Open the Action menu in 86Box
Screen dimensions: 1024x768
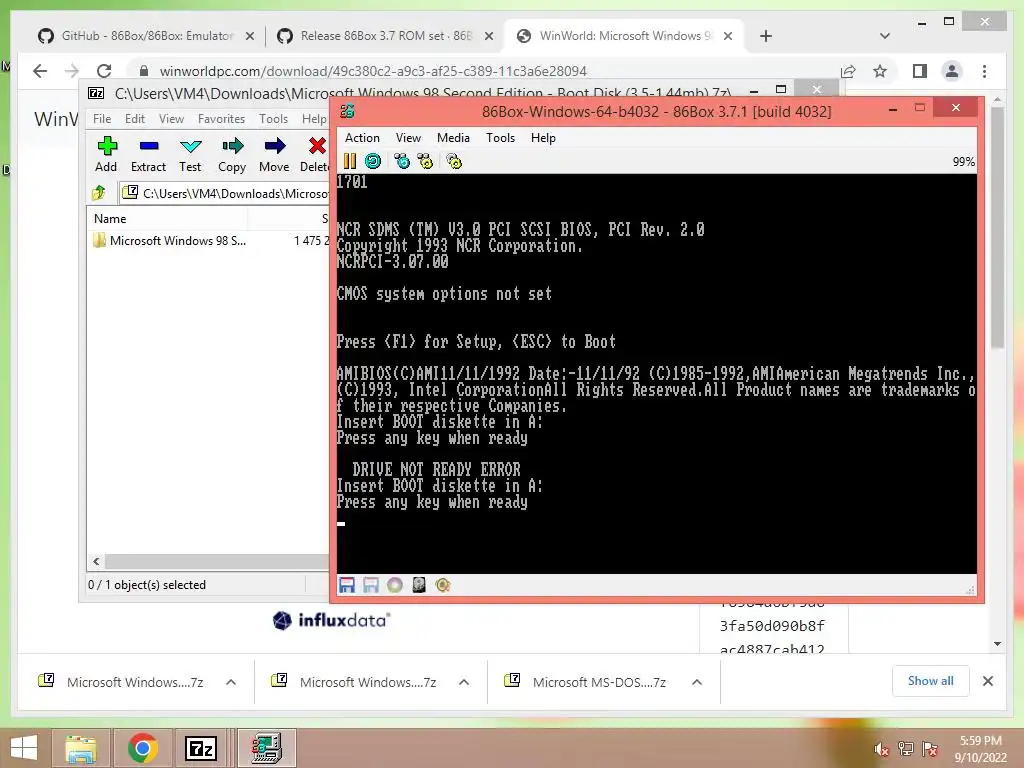(x=362, y=137)
